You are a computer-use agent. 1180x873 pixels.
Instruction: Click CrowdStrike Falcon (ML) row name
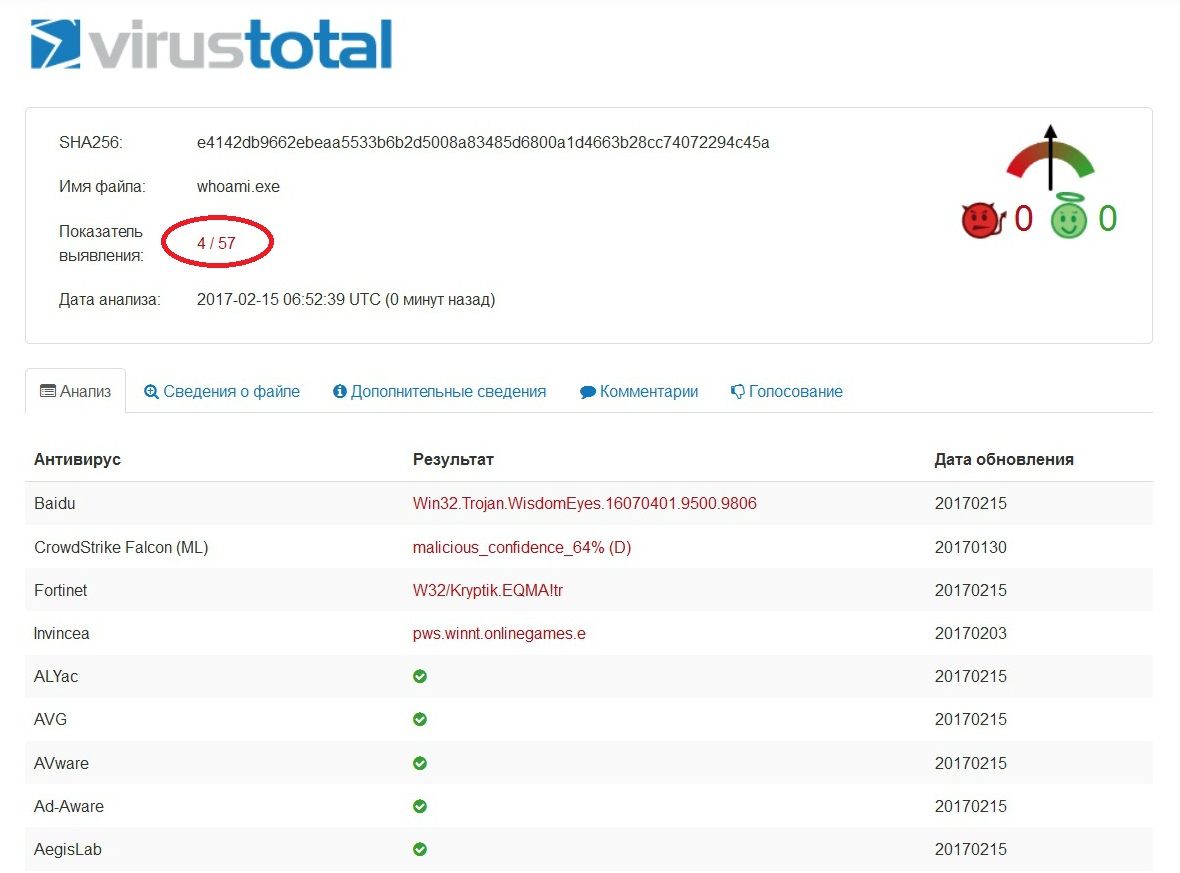coord(121,547)
